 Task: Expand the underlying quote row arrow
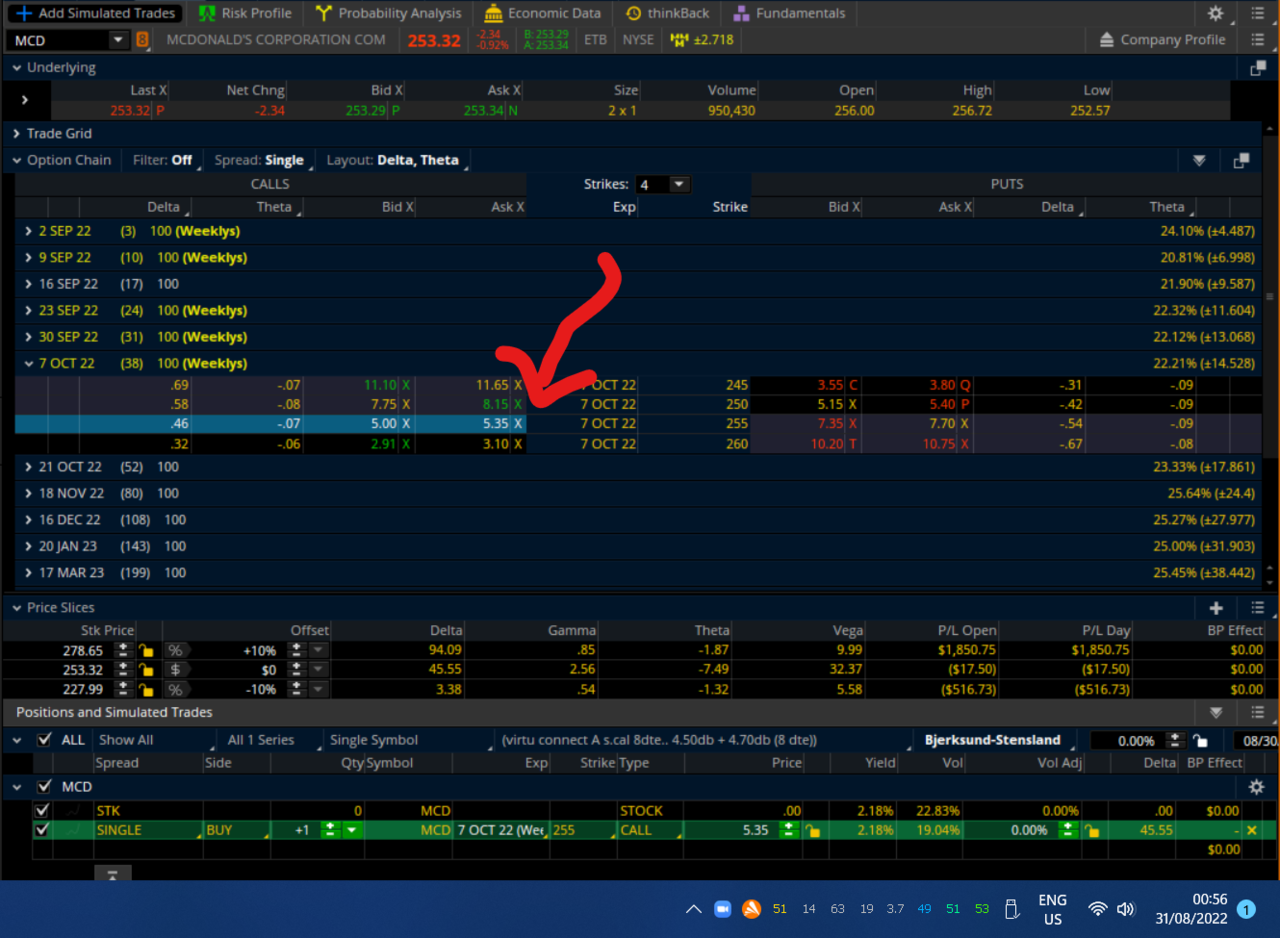[25, 100]
